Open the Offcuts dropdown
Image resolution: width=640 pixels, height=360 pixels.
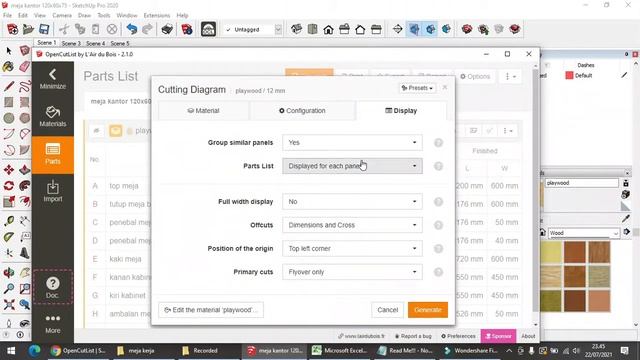click(352, 225)
